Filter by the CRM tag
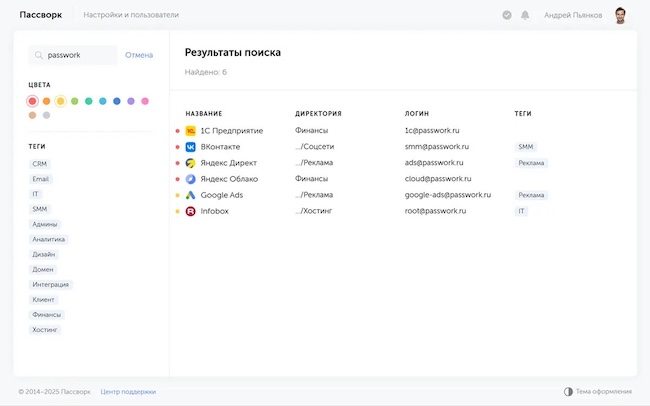Image resolution: width=650 pixels, height=406 pixels. point(40,164)
